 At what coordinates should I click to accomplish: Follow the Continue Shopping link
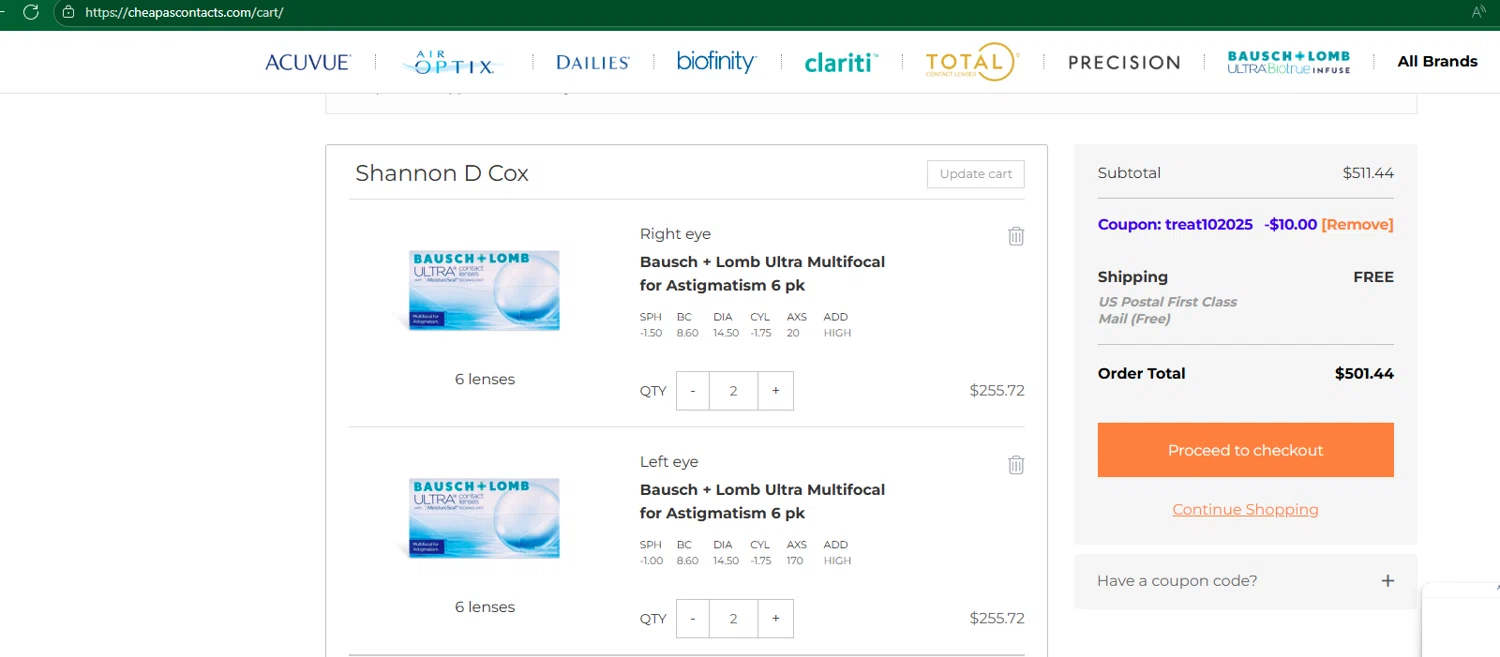[1245, 510]
